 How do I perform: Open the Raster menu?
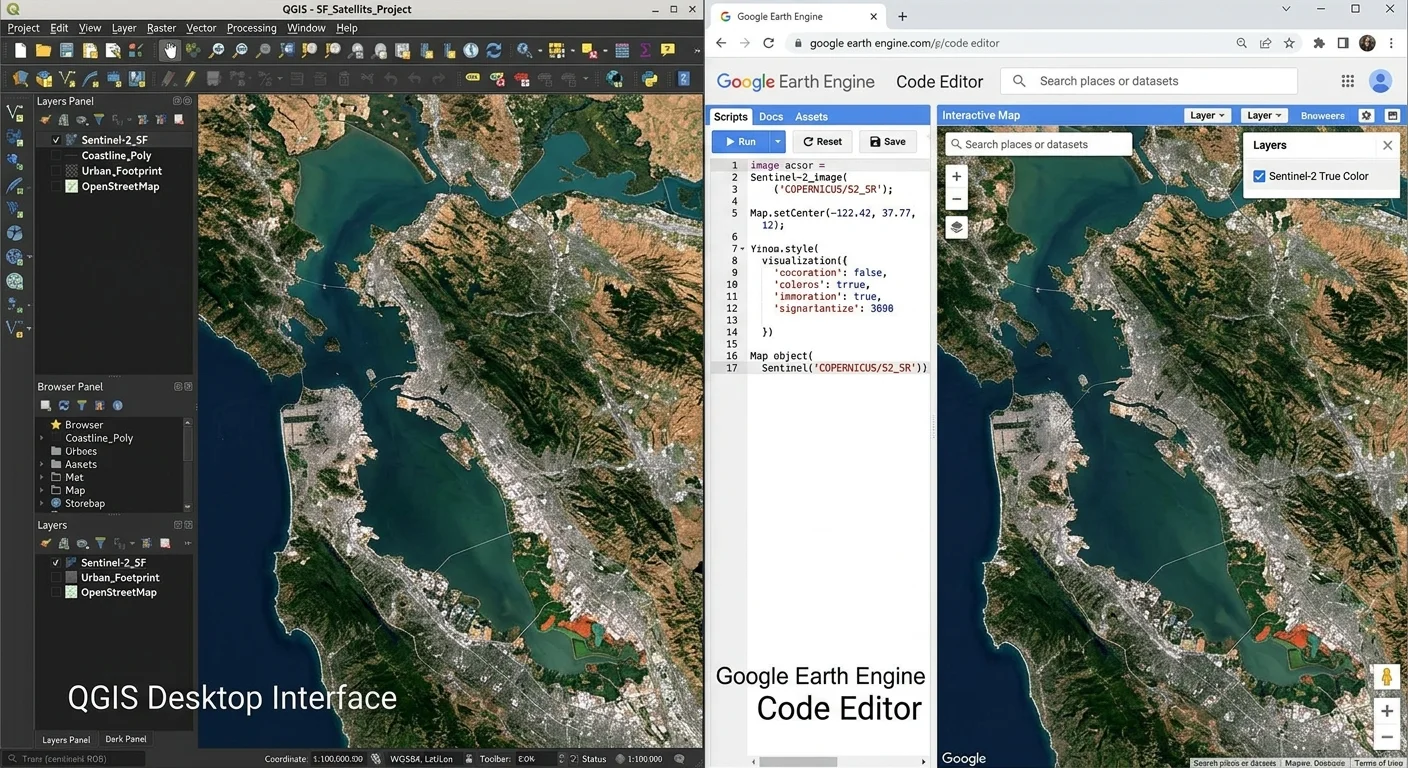tap(161, 28)
